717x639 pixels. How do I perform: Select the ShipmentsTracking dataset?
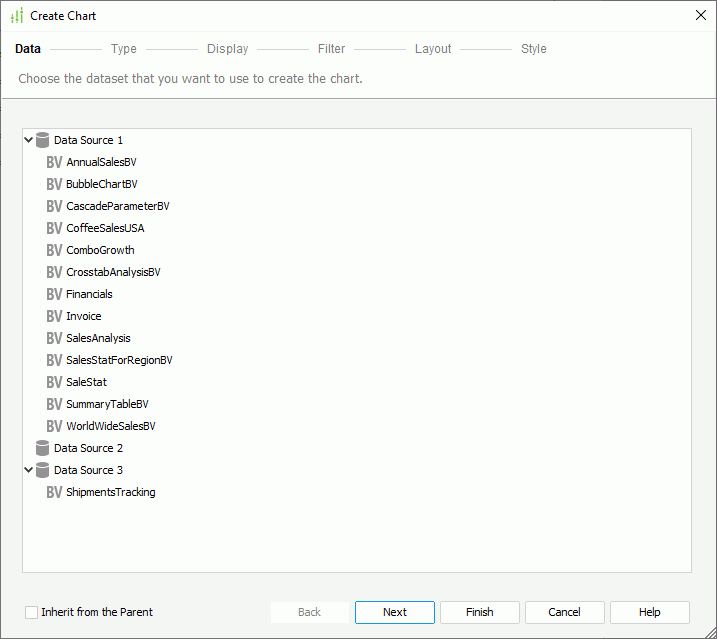click(x=111, y=492)
